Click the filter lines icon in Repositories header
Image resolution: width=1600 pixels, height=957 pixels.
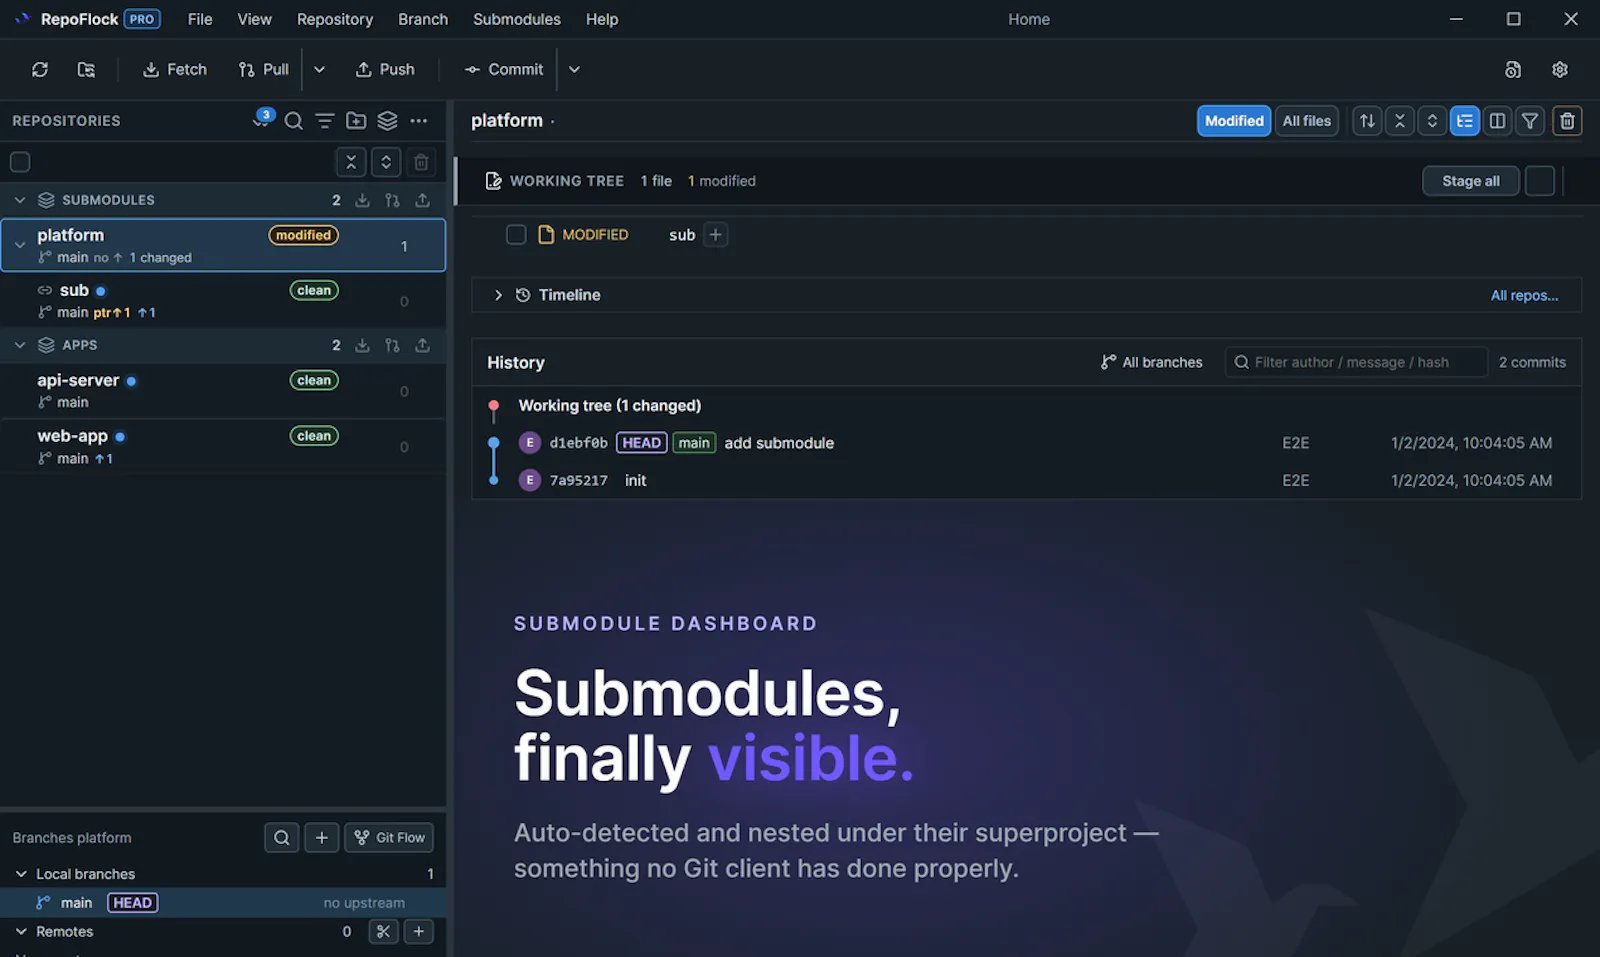(325, 121)
